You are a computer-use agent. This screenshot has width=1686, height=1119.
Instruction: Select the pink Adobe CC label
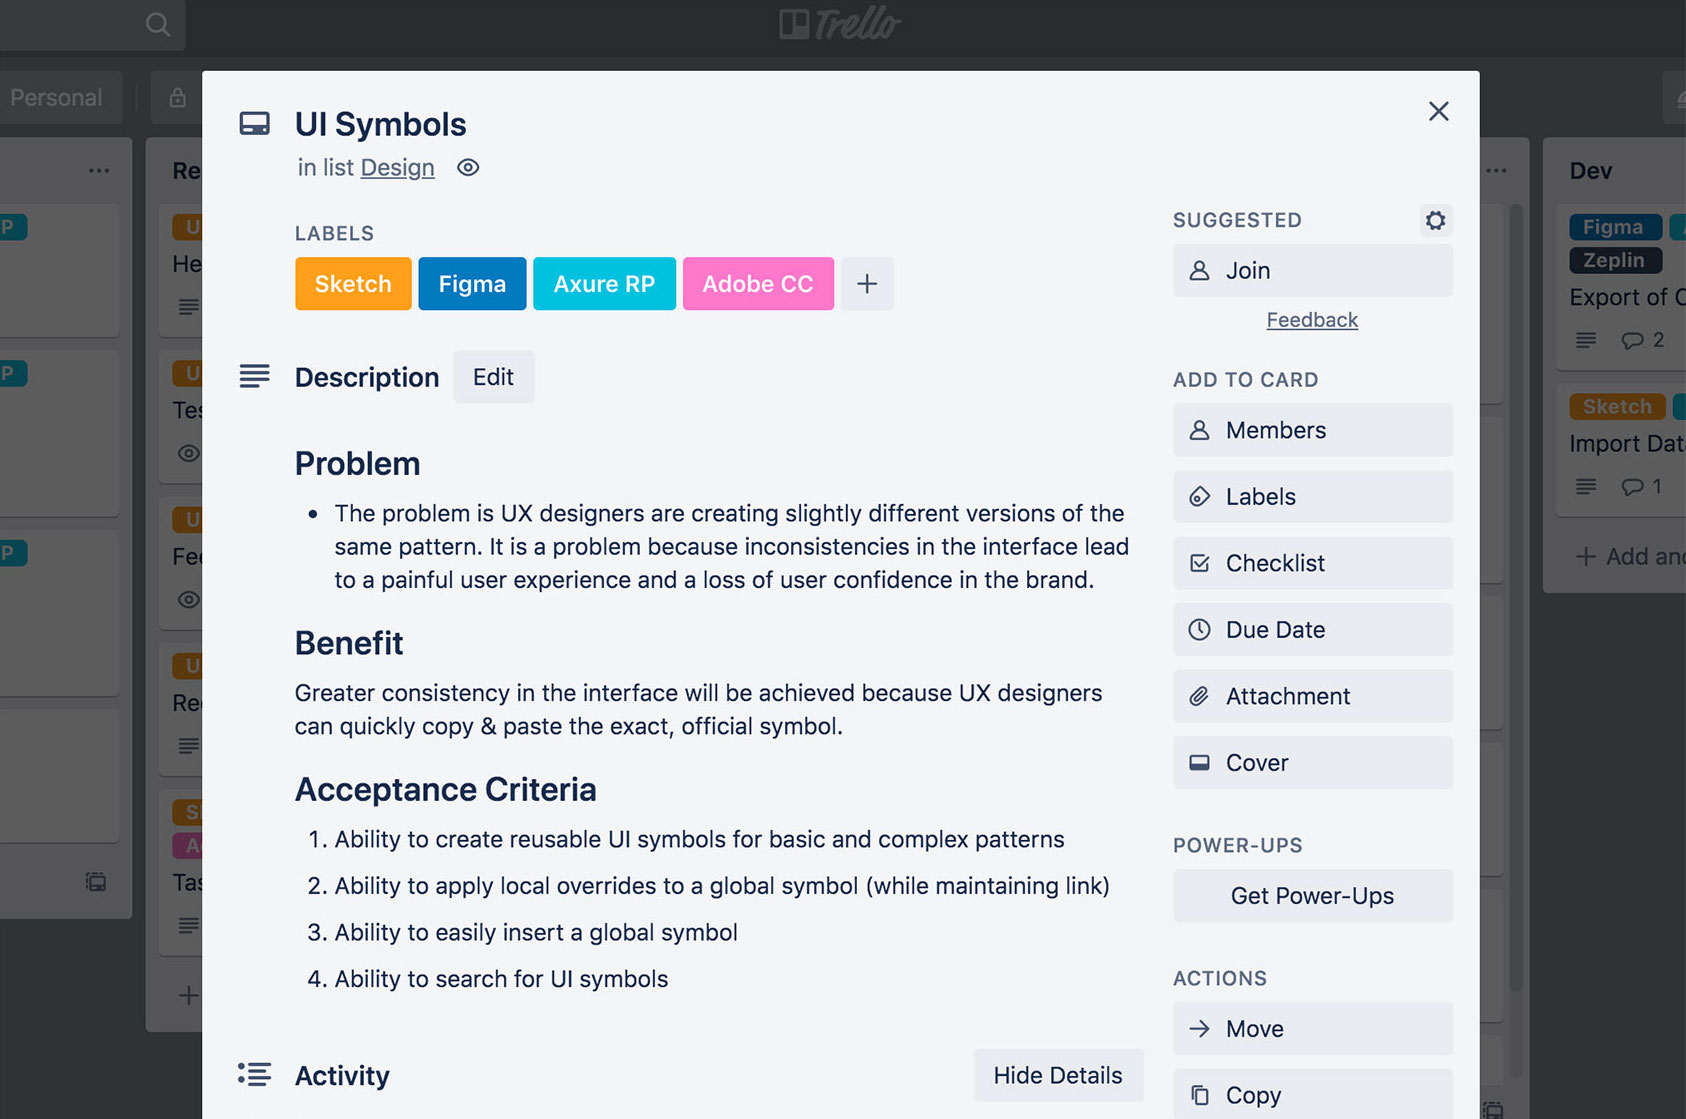(758, 284)
